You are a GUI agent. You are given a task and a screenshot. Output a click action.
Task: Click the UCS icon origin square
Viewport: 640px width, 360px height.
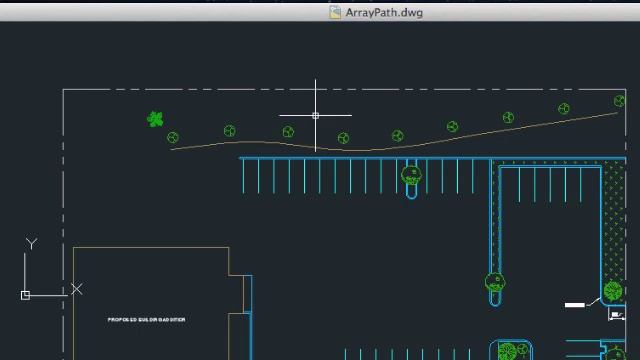(25, 295)
